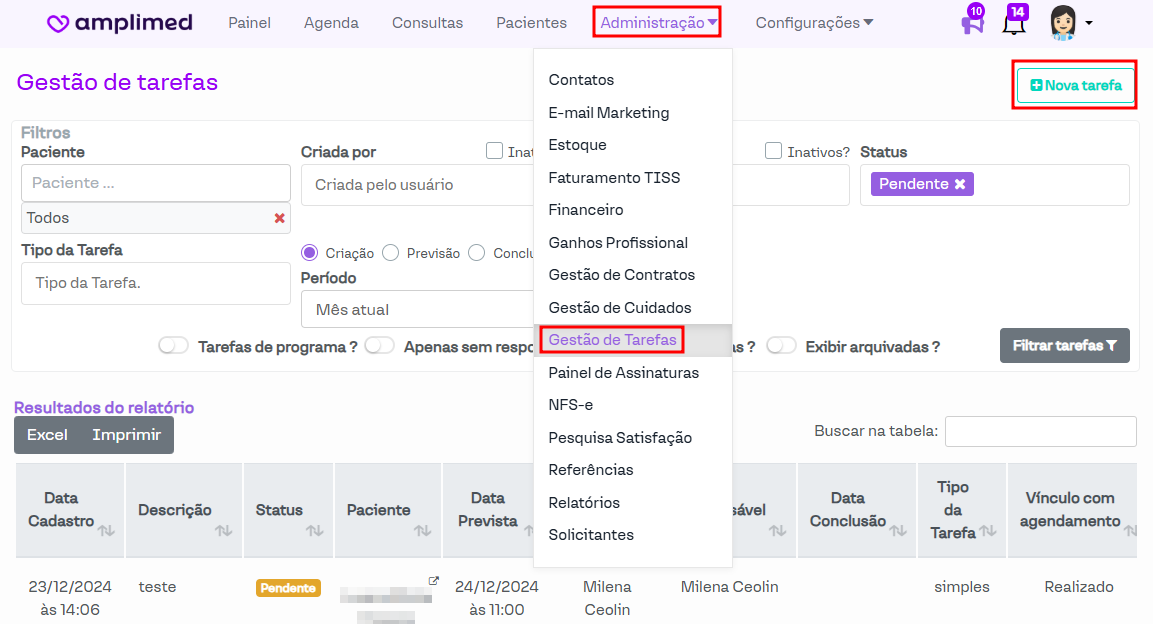
Task: Select Financeiro from the Administração menu
Action: click(x=585, y=210)
